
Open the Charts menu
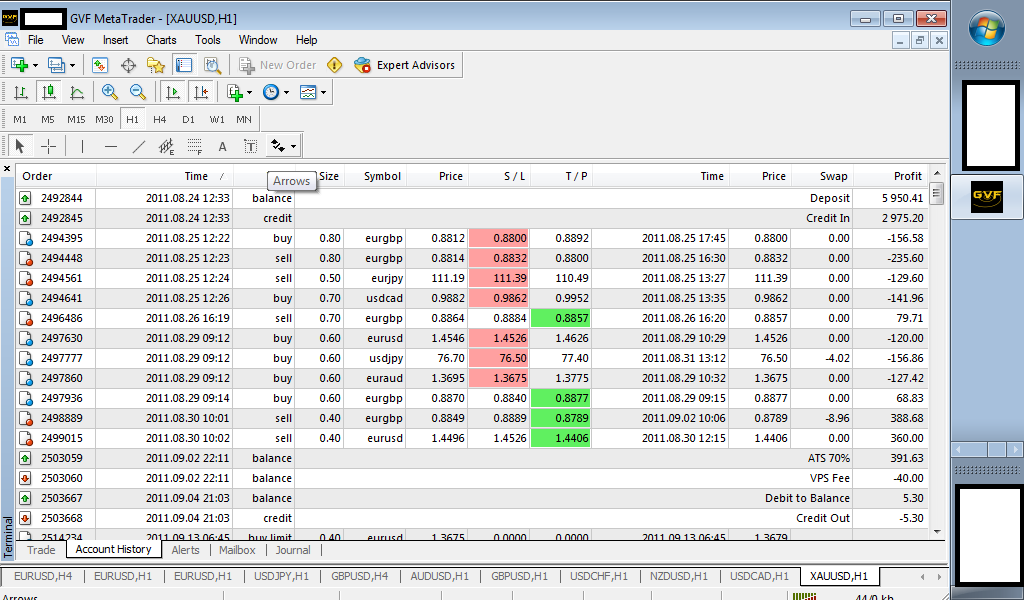coord(161,40)
